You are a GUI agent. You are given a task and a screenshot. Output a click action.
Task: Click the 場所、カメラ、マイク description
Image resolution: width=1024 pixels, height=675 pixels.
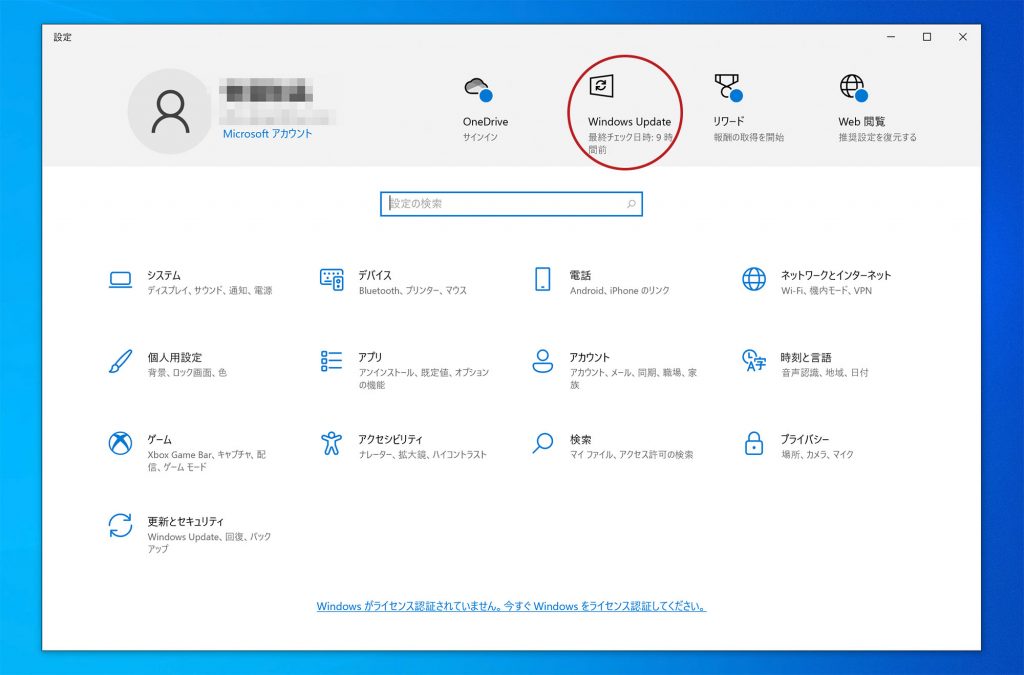click(x=817, y=454)
